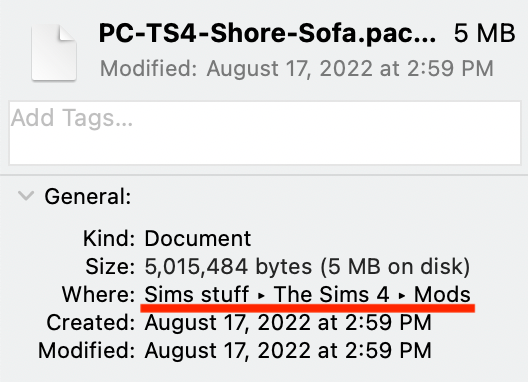Click arrow between The Sims 4 and Mods
The image size is (528, 382).
401,295
